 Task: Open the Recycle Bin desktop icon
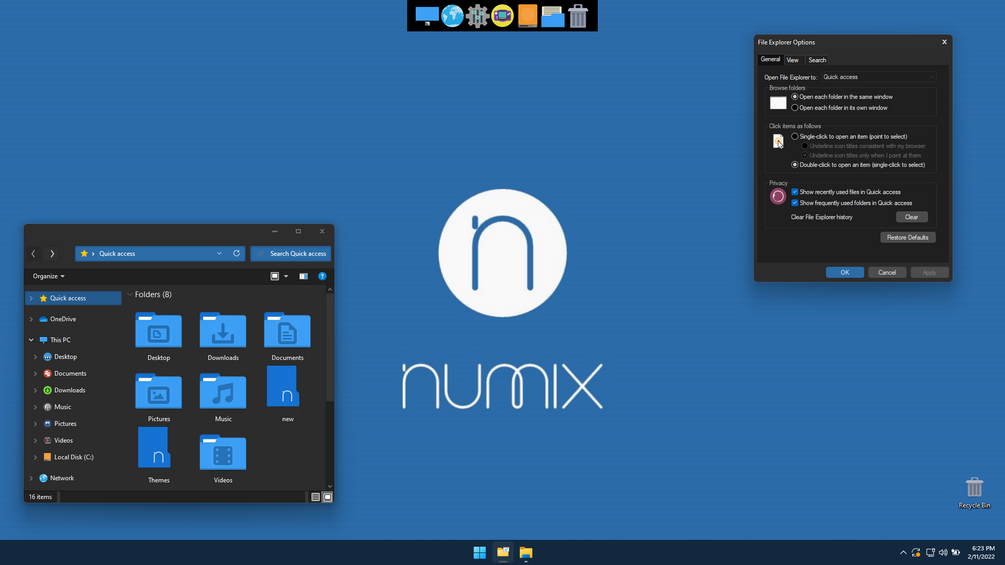coord(974,492)
